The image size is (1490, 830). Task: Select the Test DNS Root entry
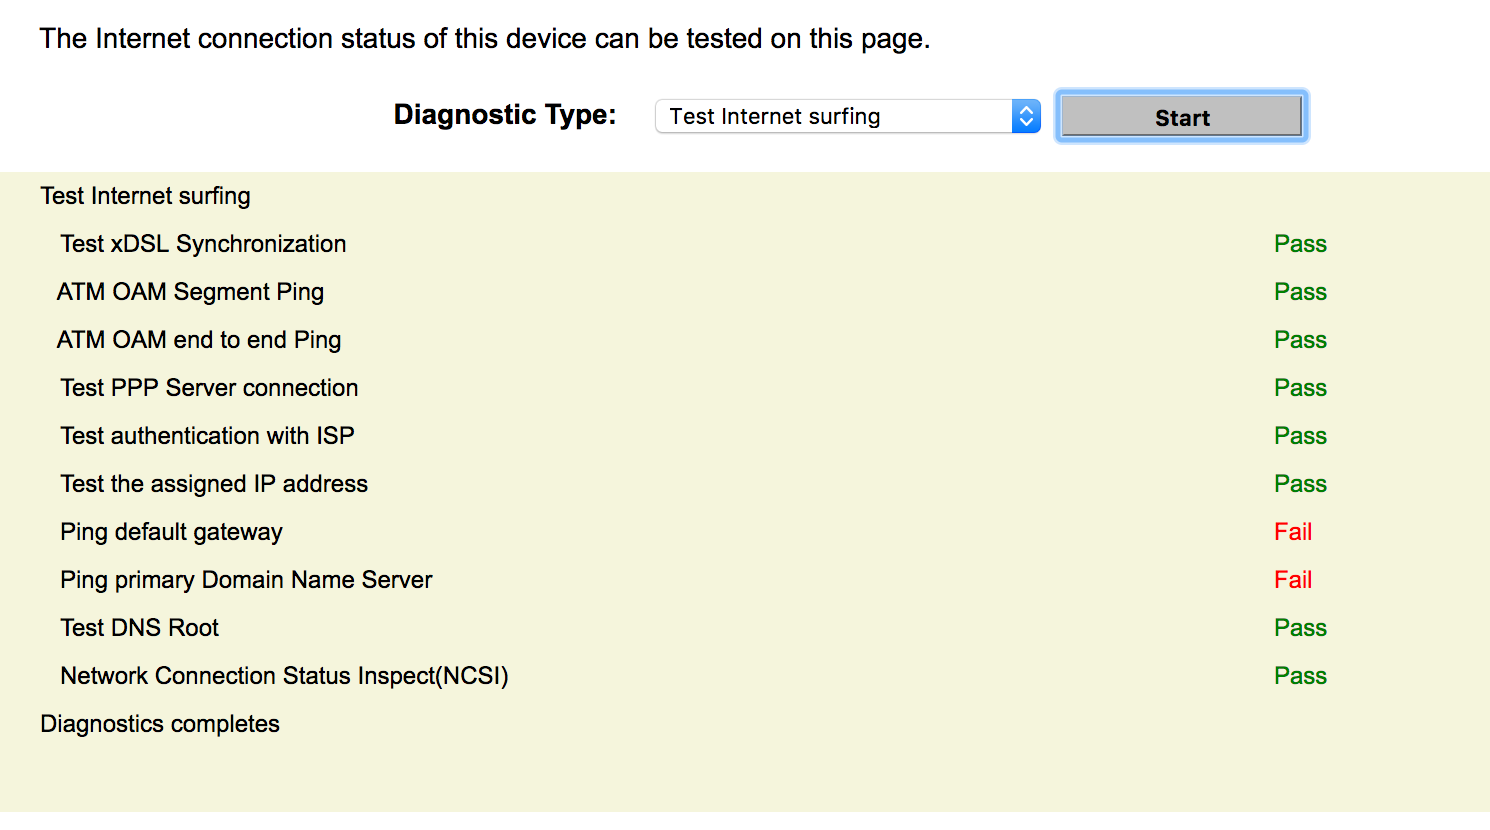139,628
